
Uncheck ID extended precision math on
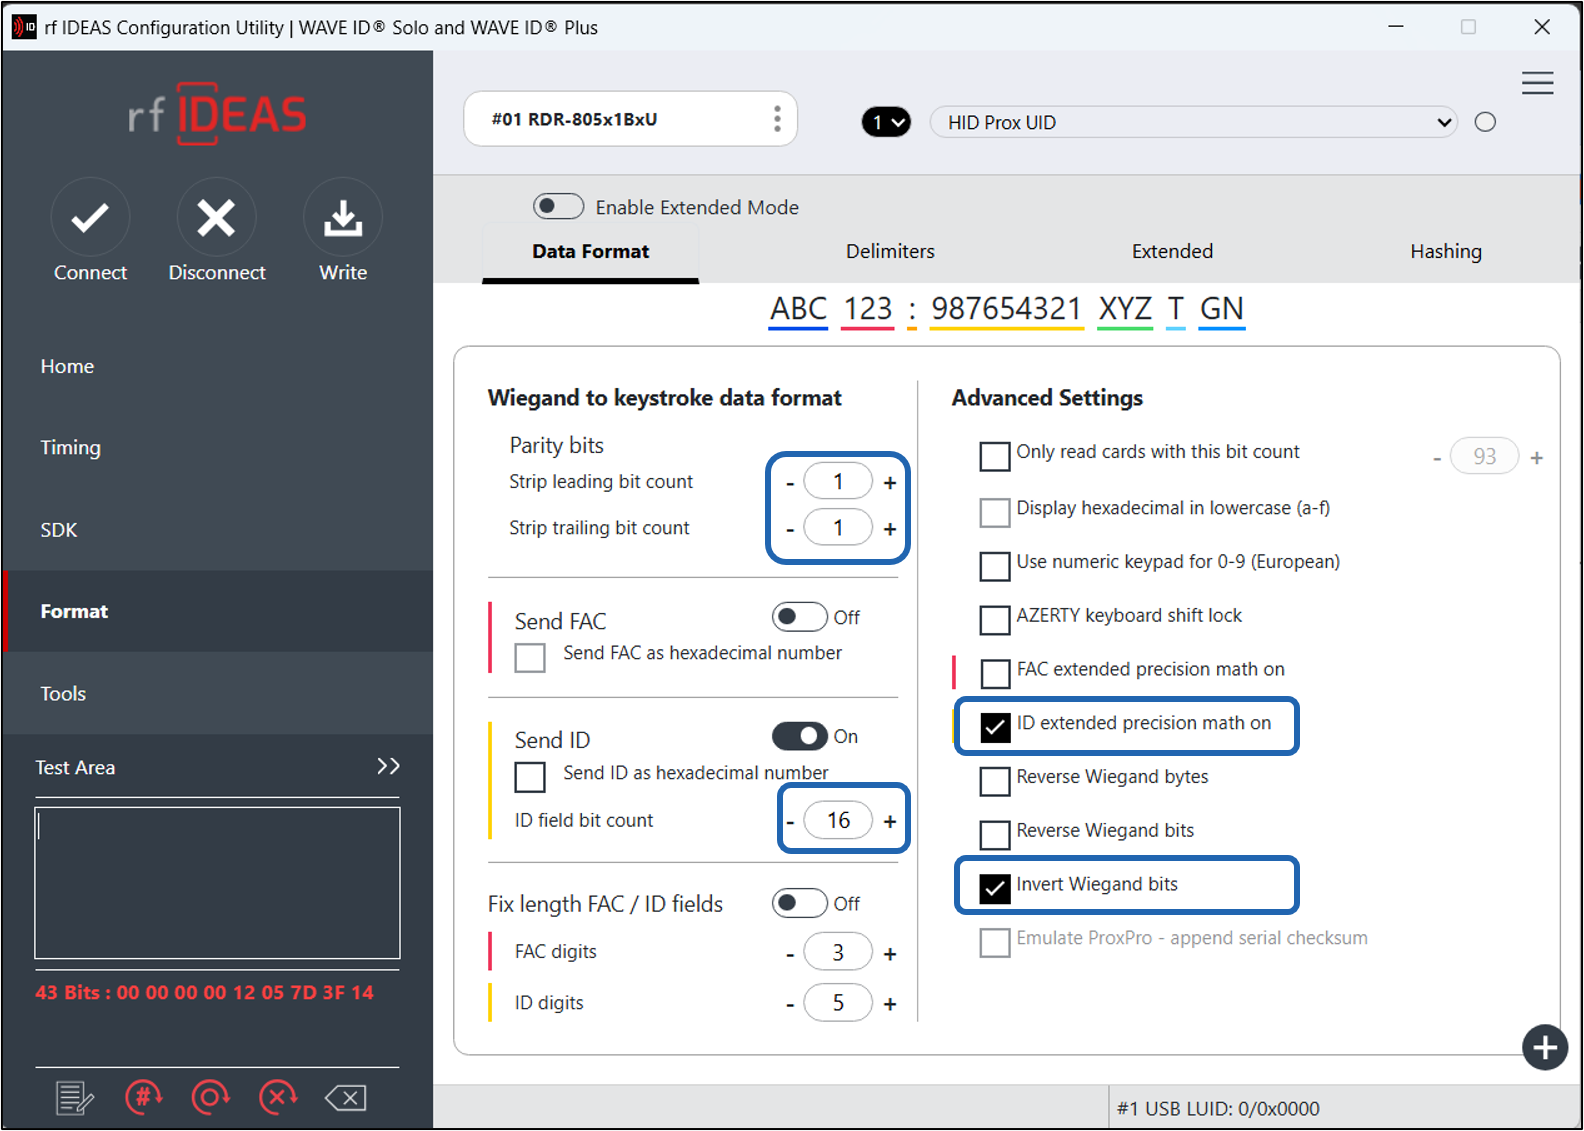point(995,727)
